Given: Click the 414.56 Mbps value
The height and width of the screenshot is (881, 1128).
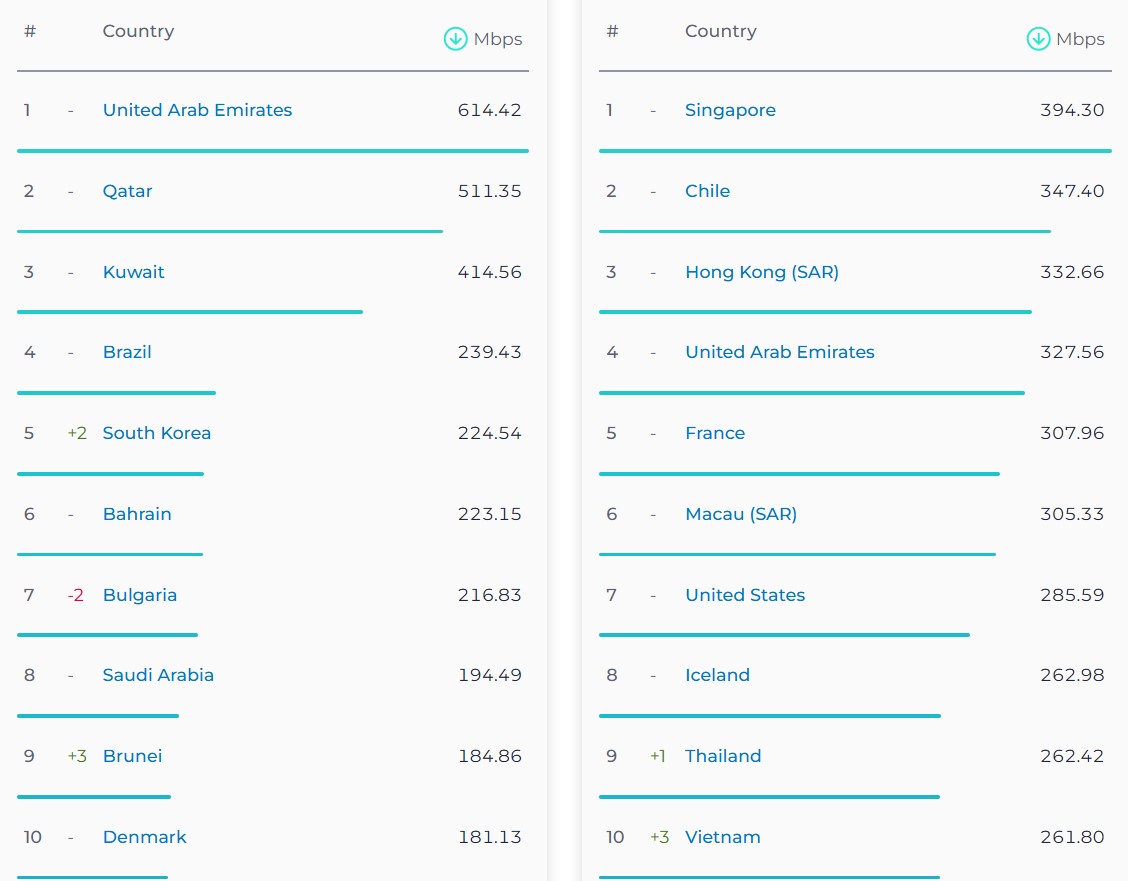Looking at the screenshot, I should point(489,272).
